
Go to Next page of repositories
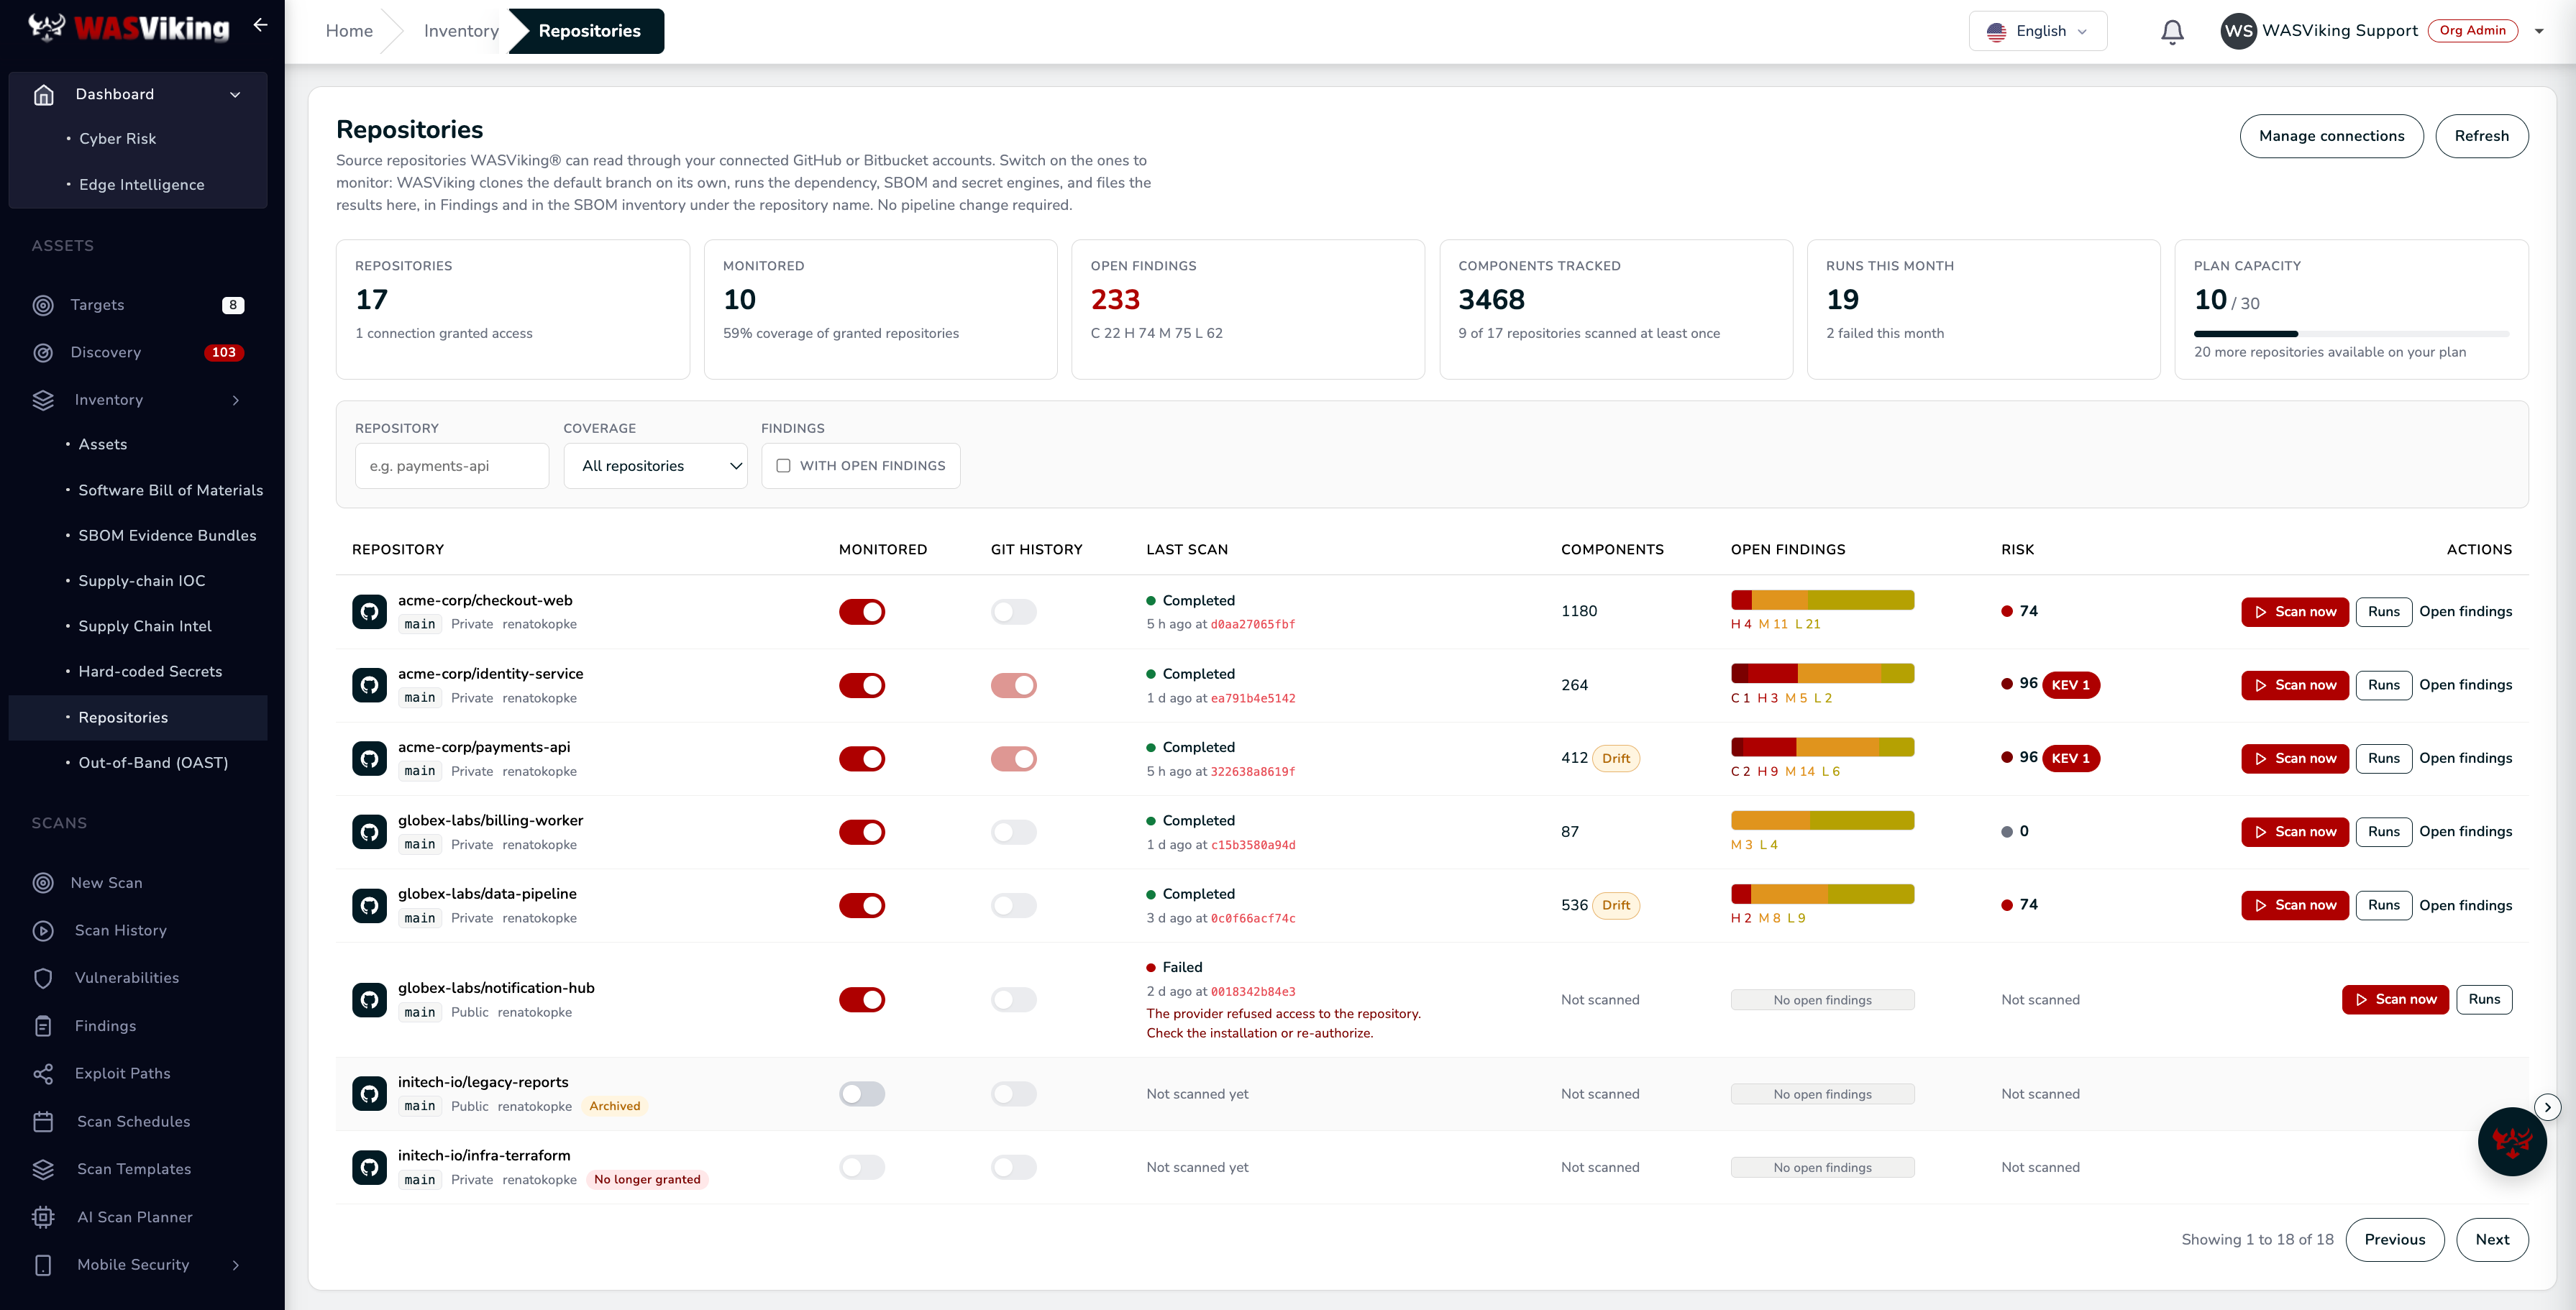[x=2491, y=1240]
